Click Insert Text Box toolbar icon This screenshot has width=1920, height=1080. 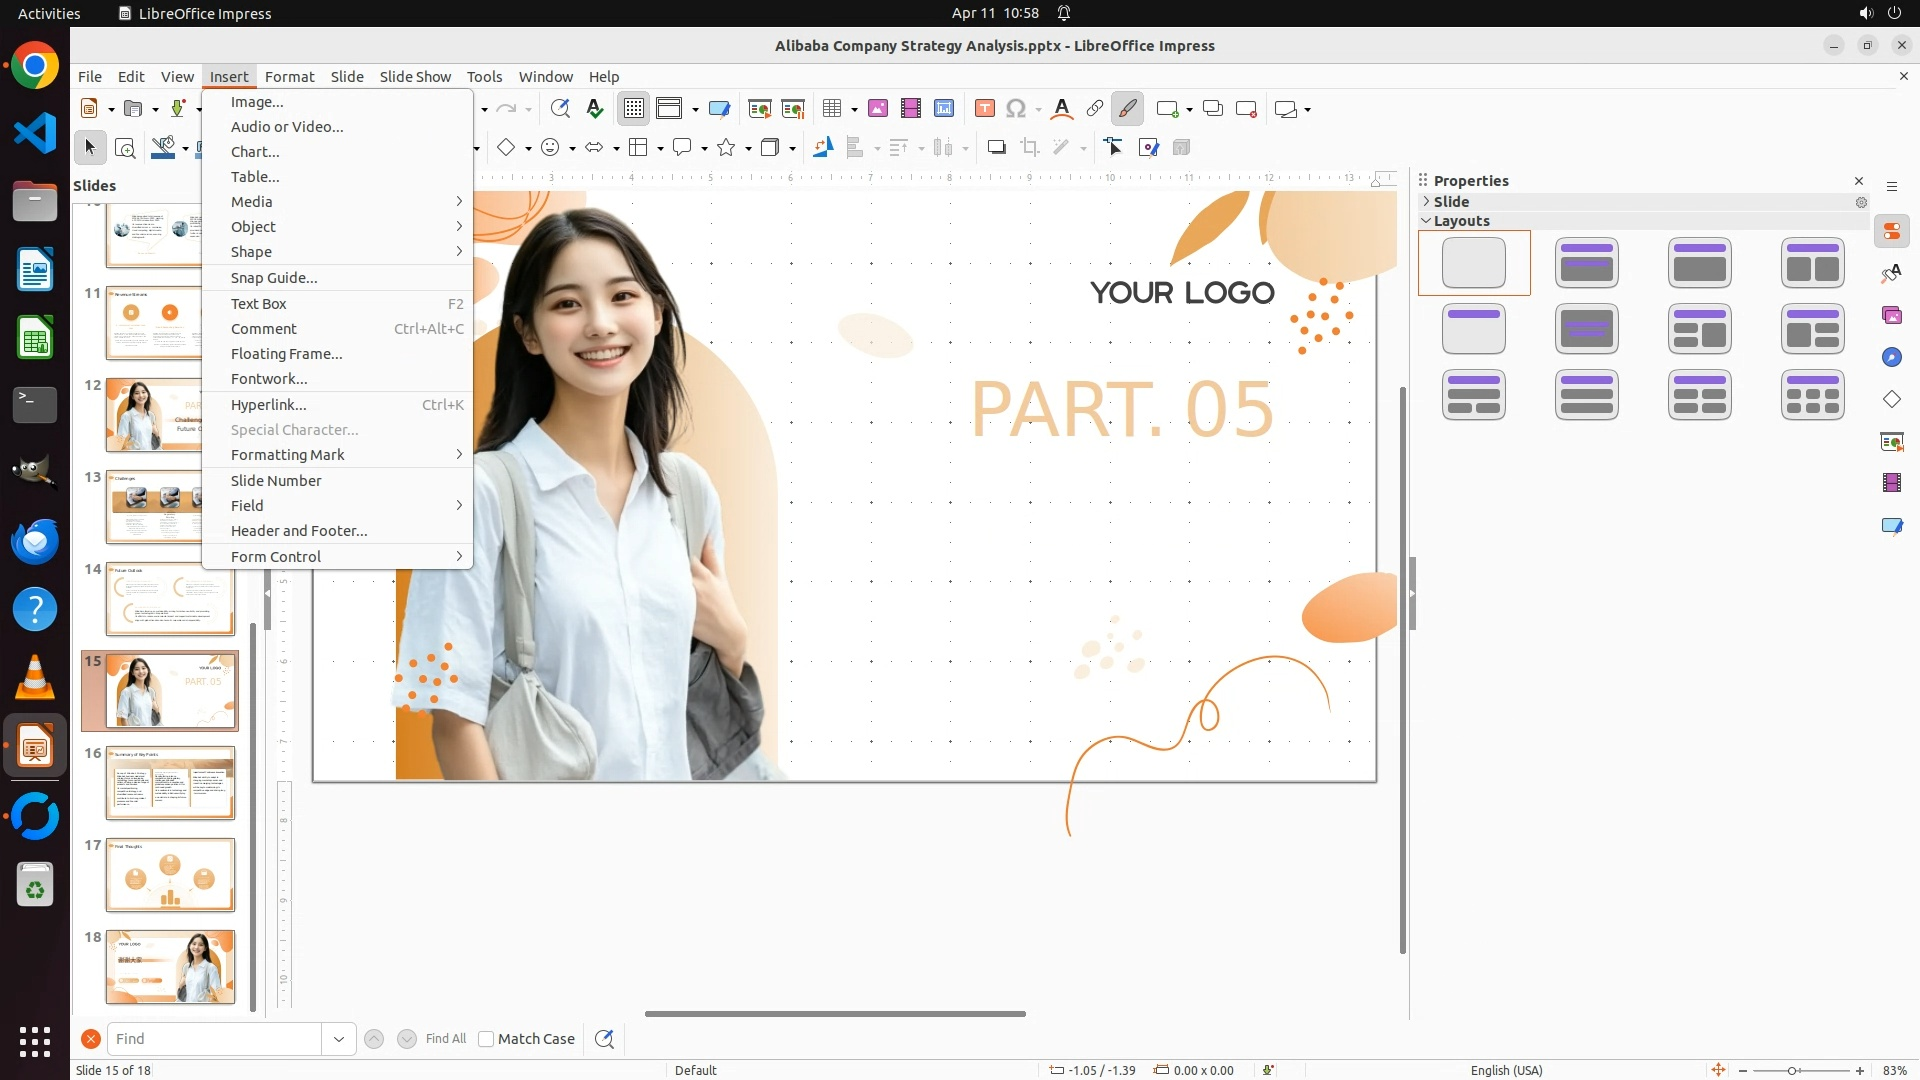[x=985, y=109]
